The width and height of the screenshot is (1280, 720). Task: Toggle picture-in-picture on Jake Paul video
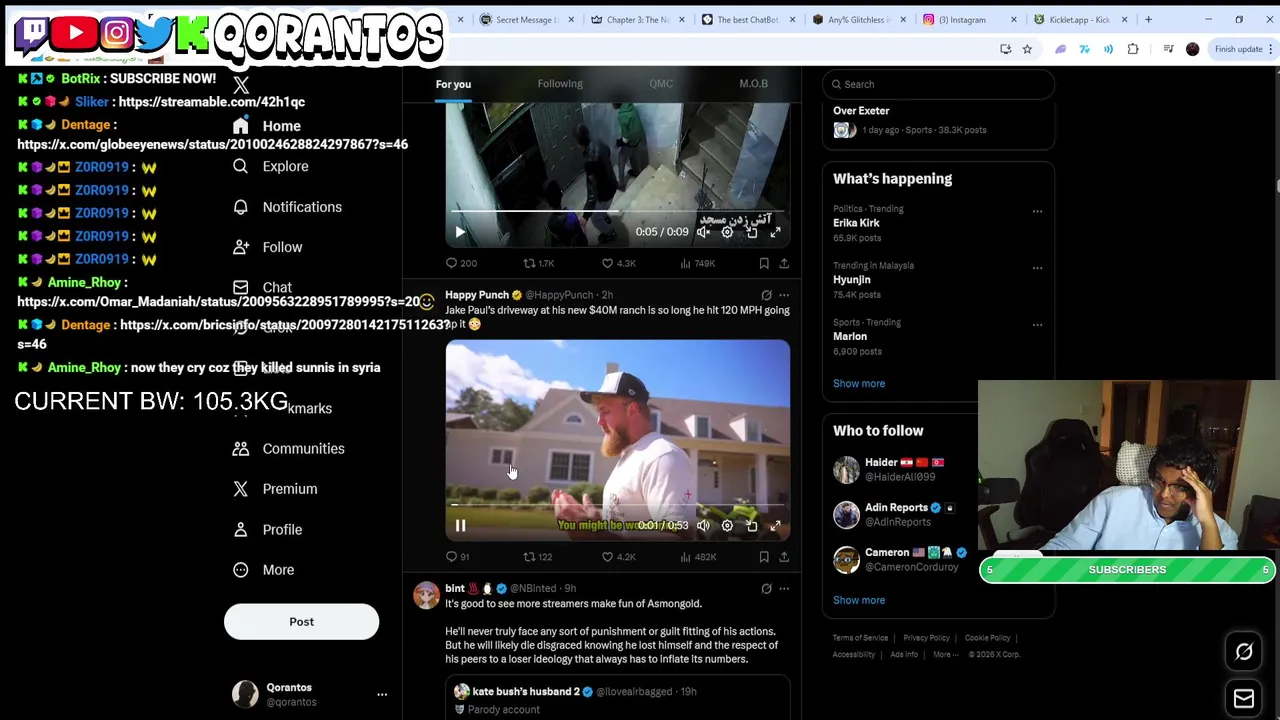751,526
